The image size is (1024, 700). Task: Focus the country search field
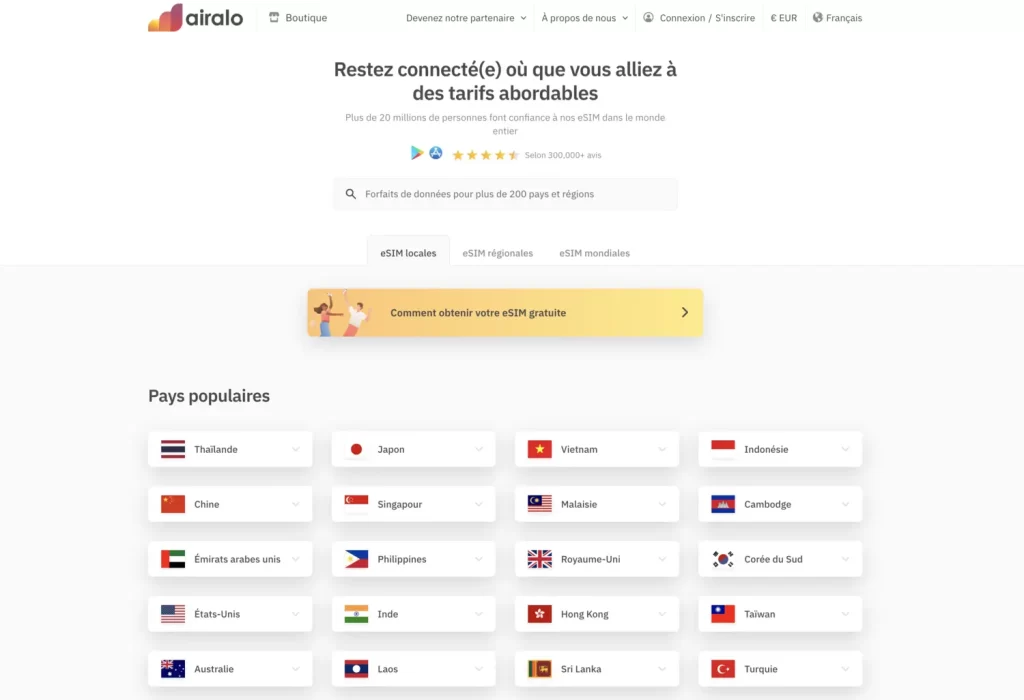point(505,194)
